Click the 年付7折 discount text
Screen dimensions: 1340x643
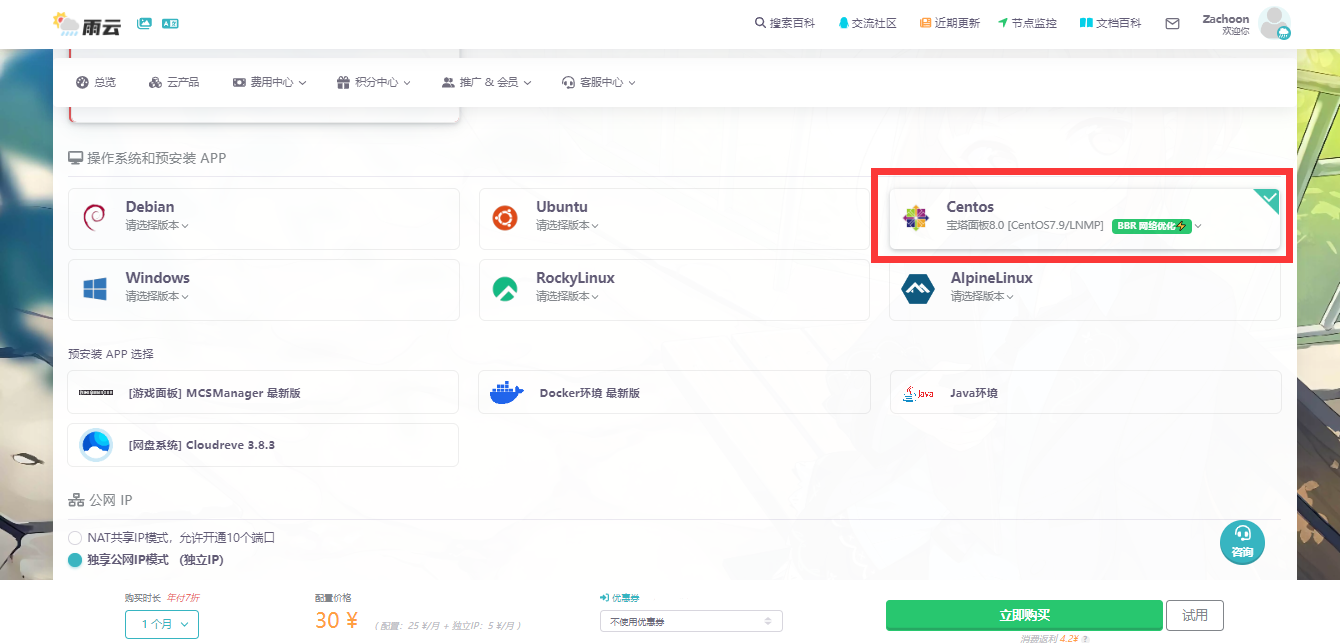coord(184,597)
